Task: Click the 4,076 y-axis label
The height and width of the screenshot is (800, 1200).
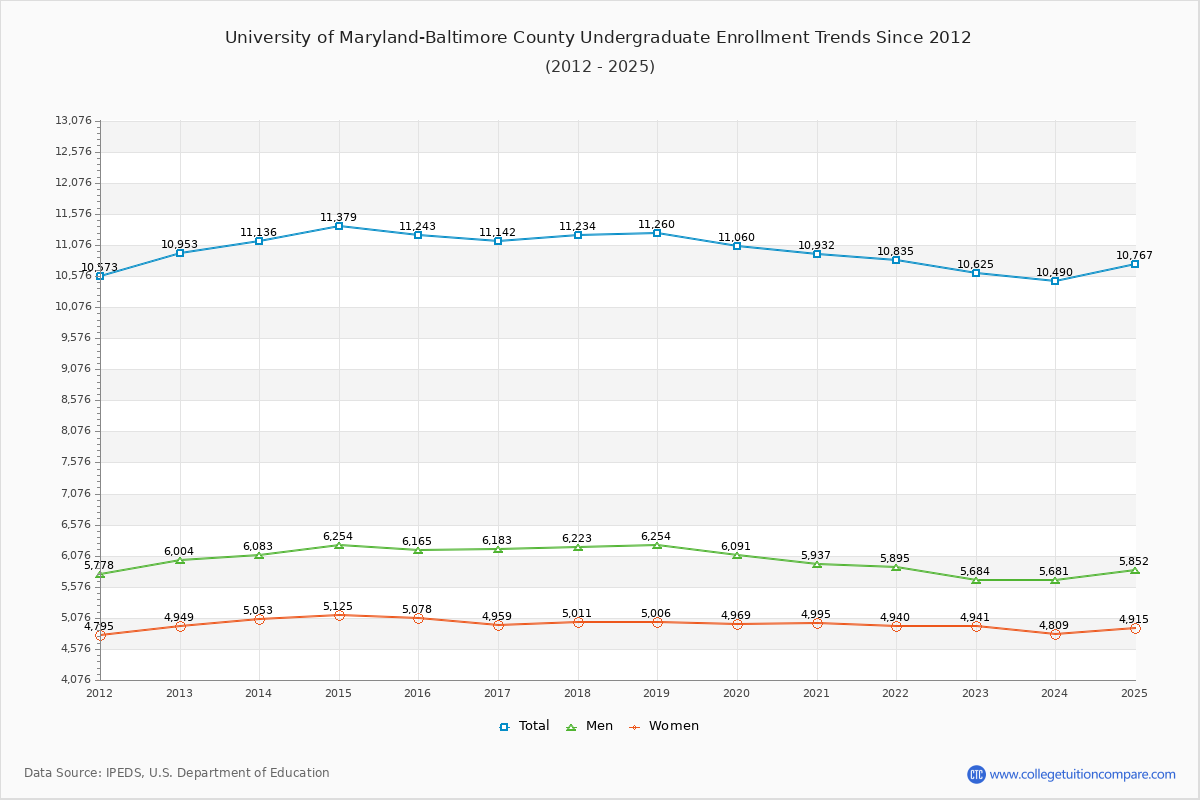Action: pyautogui.click(x=74, y=680)
